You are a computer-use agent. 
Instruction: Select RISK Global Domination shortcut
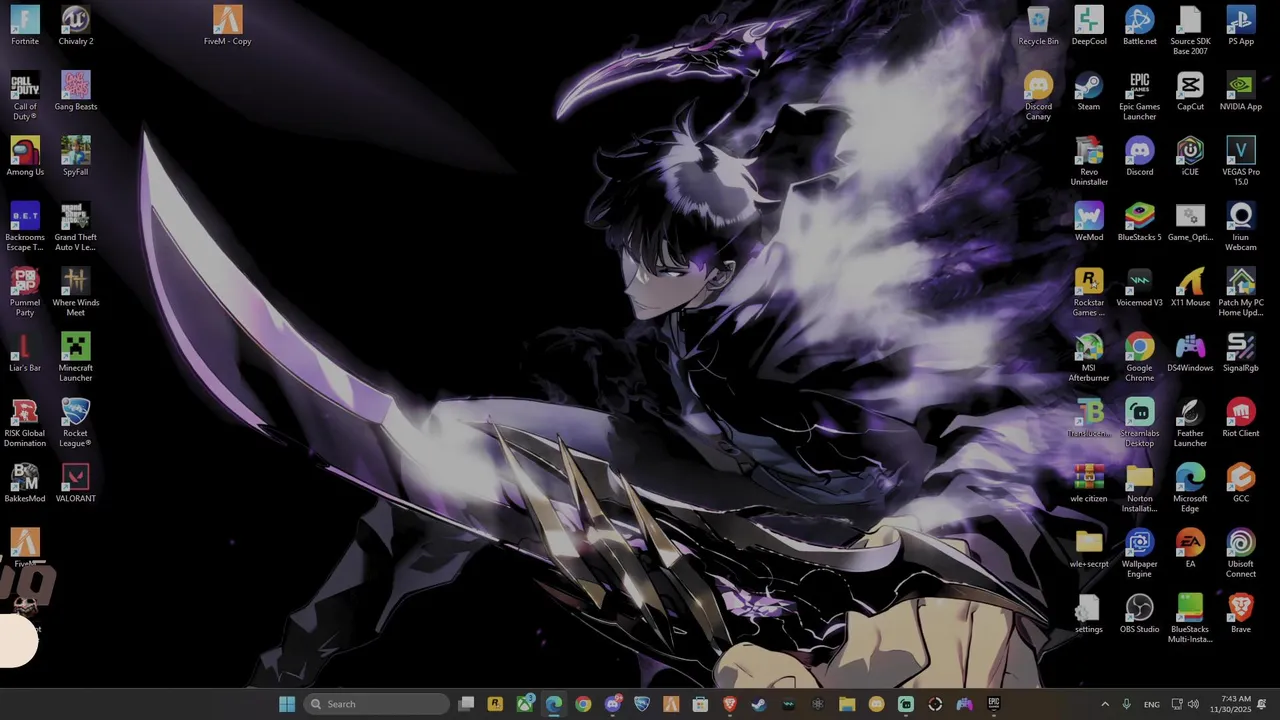tap(25, 423)
